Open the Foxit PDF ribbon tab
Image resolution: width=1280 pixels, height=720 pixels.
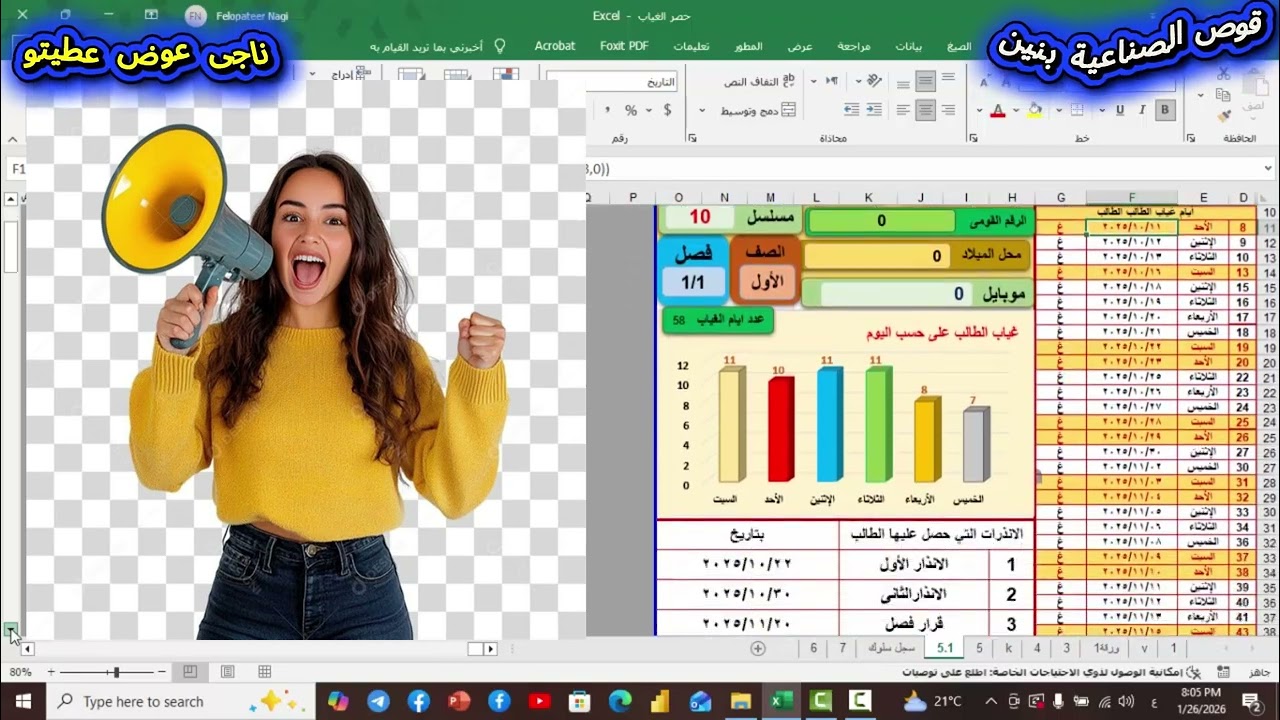tap(624, 46)
